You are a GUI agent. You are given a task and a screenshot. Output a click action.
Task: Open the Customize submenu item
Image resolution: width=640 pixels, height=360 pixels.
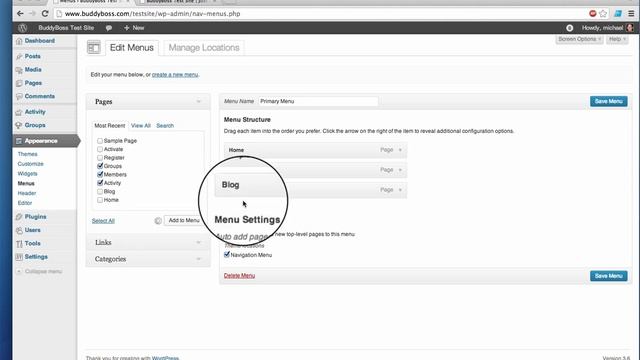pos(31,164)
